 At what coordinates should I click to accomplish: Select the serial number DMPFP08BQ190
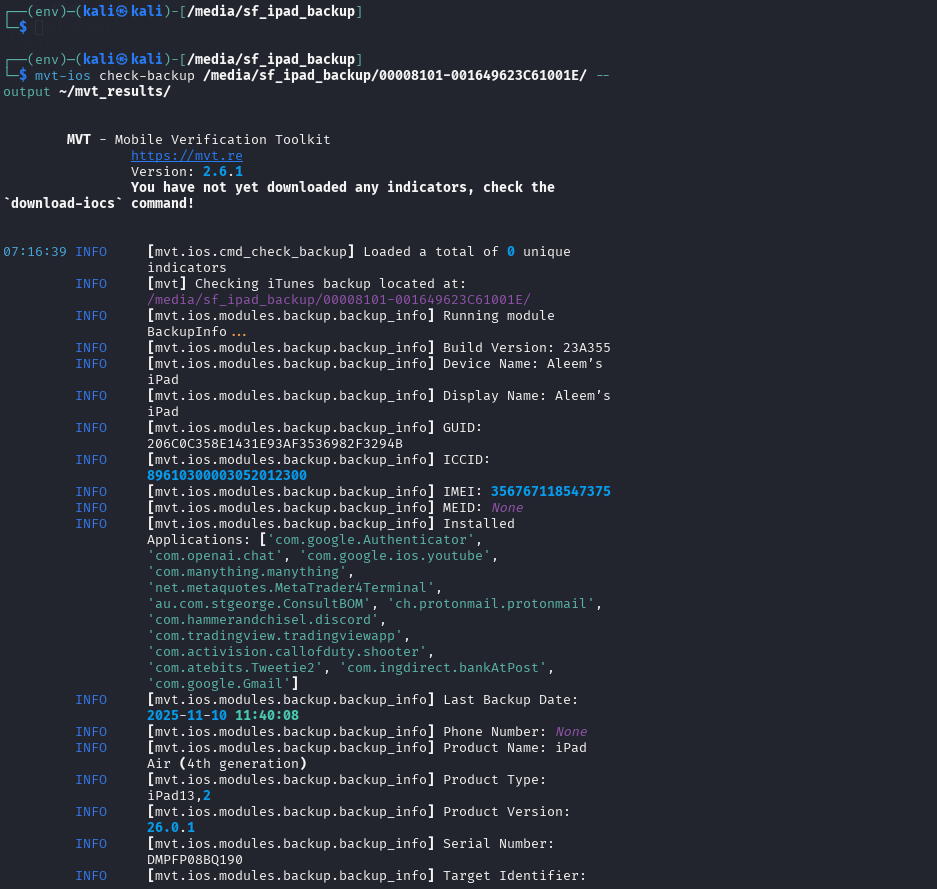pos(194,859)
